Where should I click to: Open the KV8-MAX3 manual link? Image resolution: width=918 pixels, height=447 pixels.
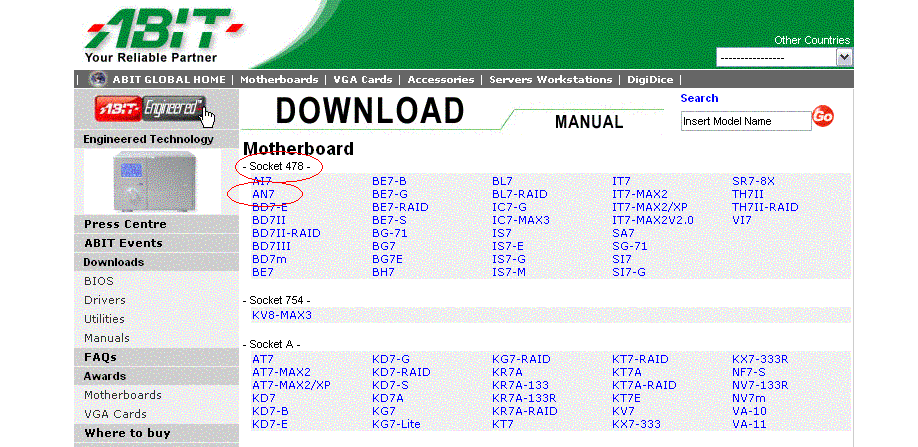tap(282, 315)
